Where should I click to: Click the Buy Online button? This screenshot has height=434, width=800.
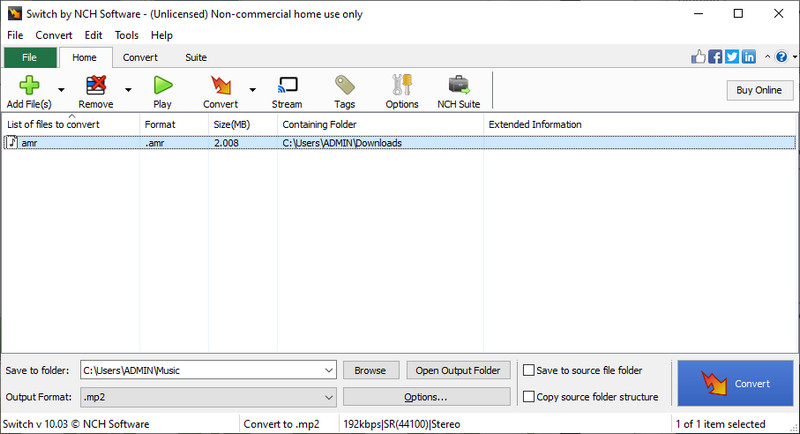(x=759, y=90)
